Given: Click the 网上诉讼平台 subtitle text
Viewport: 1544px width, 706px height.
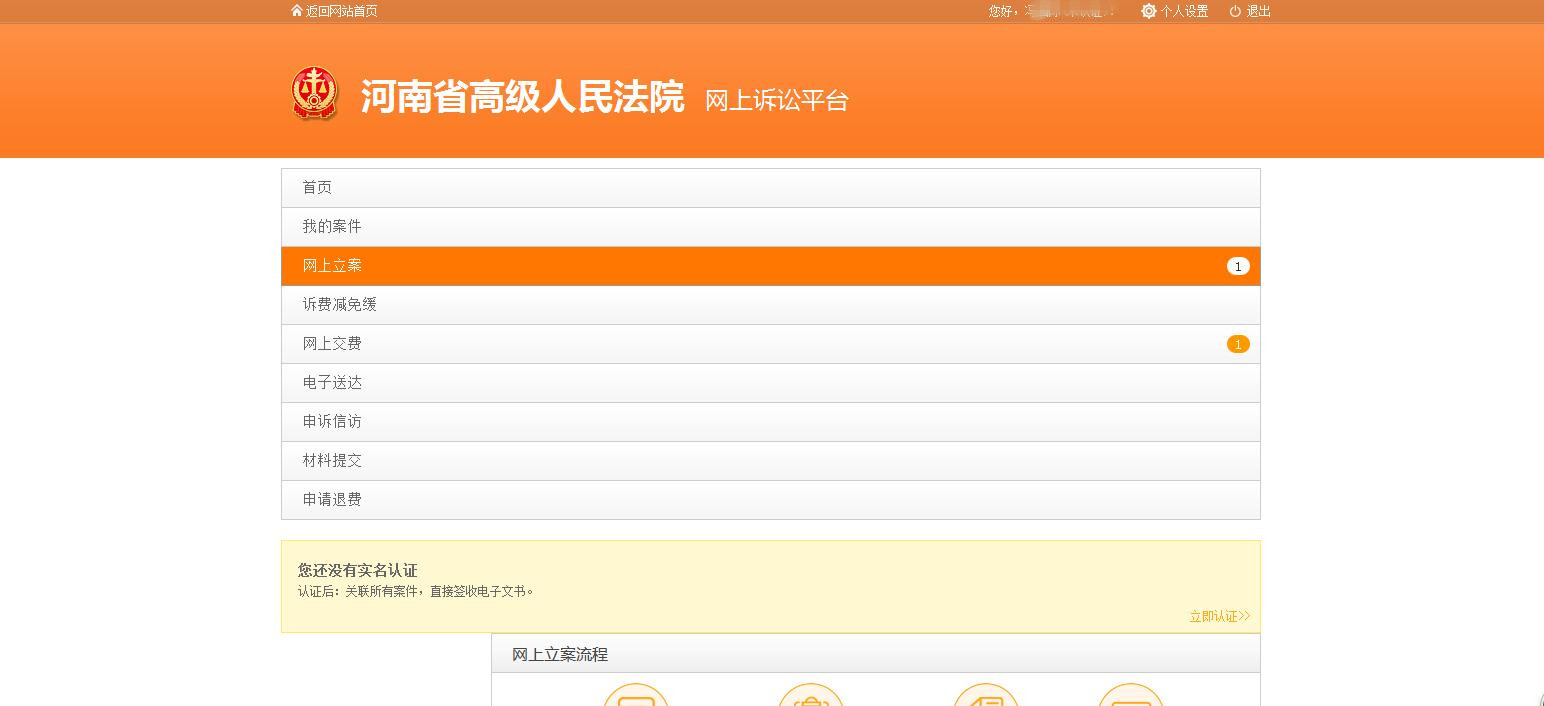Looking at the screenshot, I should (x=777, y=101).
